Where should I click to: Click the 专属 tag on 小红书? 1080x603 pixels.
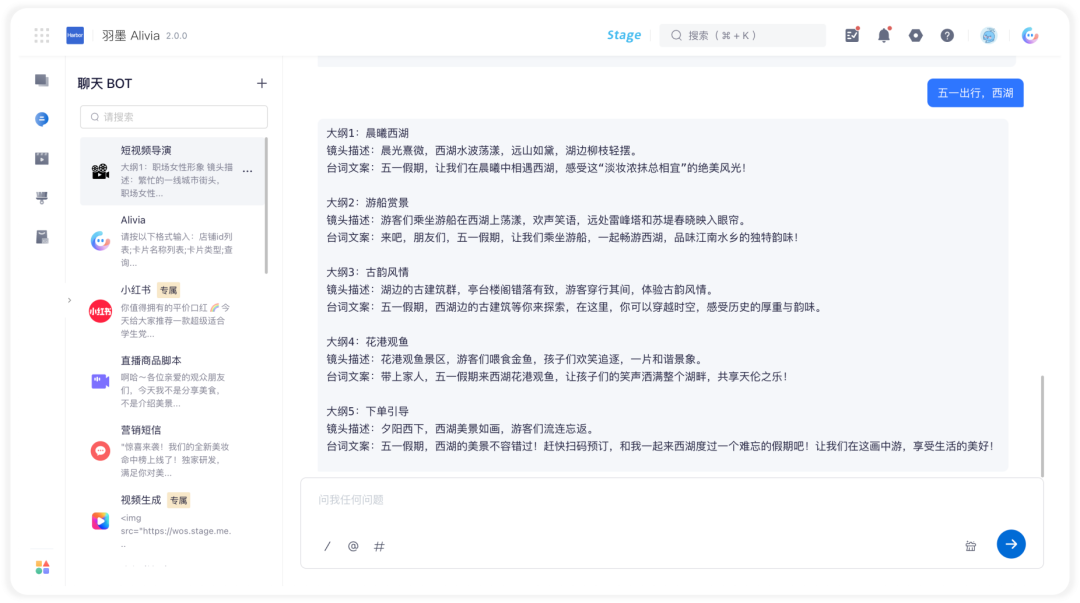click(168, 290)
